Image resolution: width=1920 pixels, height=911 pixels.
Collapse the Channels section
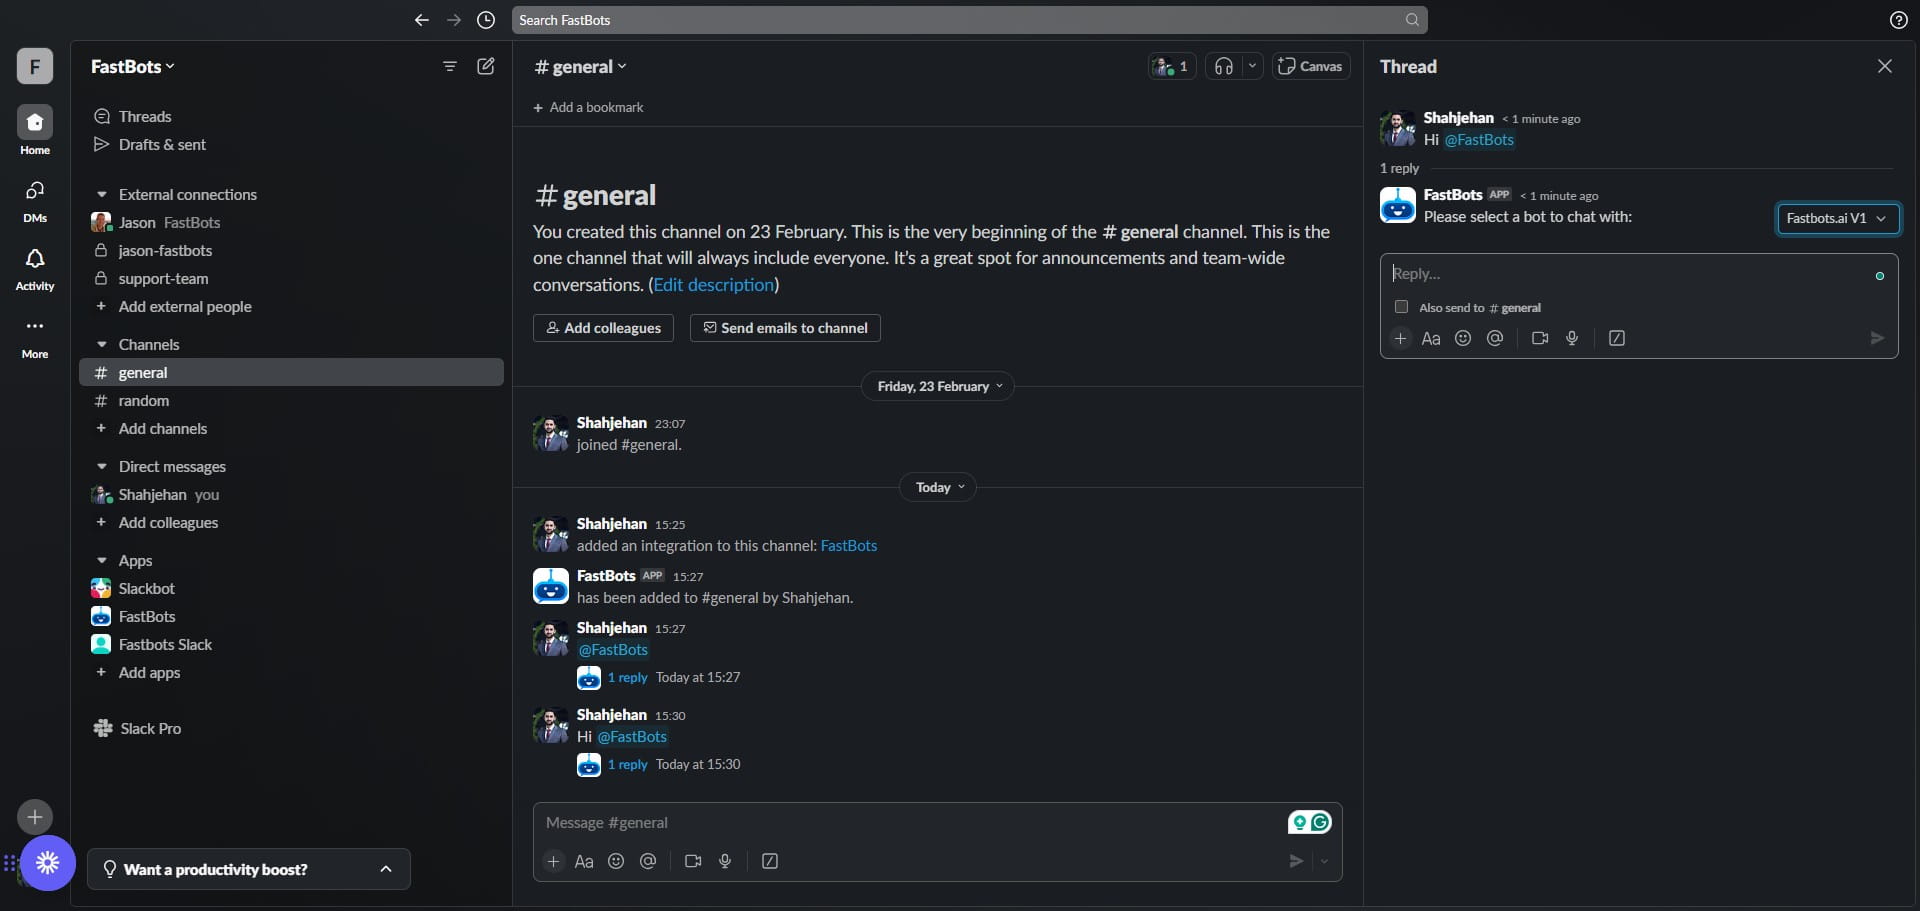point(101,345)
